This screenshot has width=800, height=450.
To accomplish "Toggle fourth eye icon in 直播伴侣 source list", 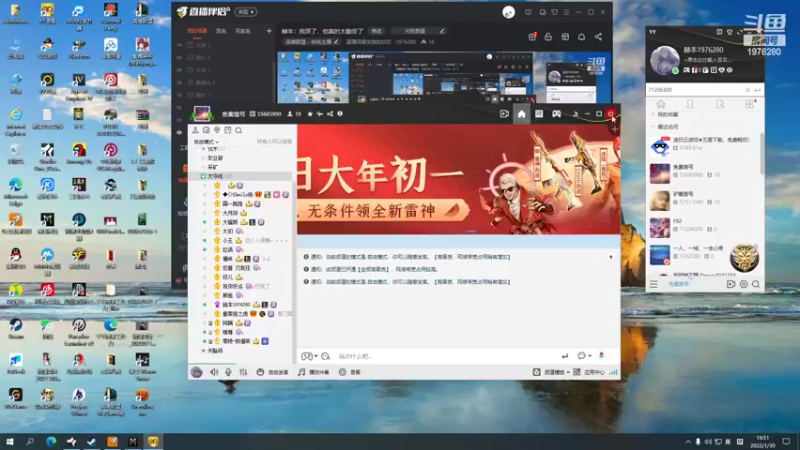I will tap(179, 82).
